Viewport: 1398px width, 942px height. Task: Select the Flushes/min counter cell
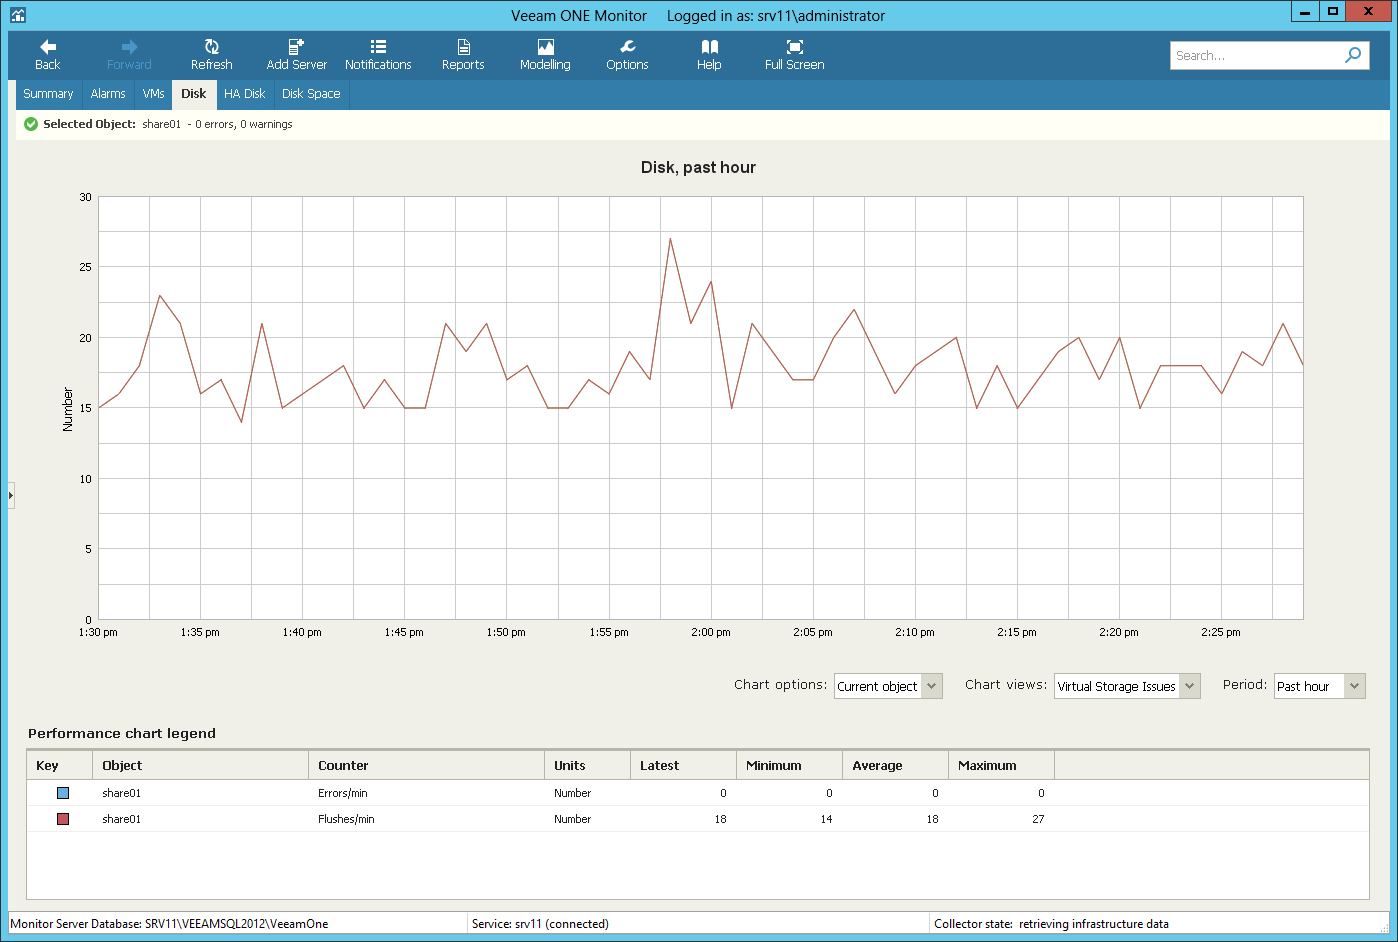pyautogui.click(x=346, y=819)
